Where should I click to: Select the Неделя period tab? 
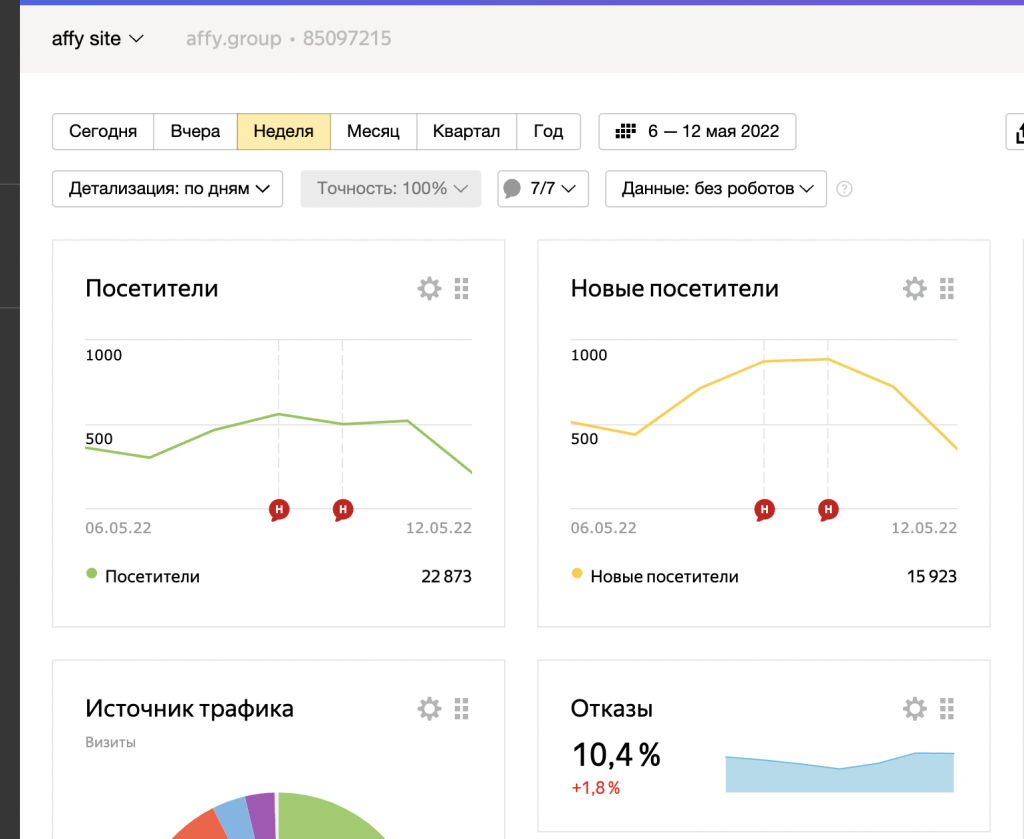pyautogui.click(x=283, y=131)
